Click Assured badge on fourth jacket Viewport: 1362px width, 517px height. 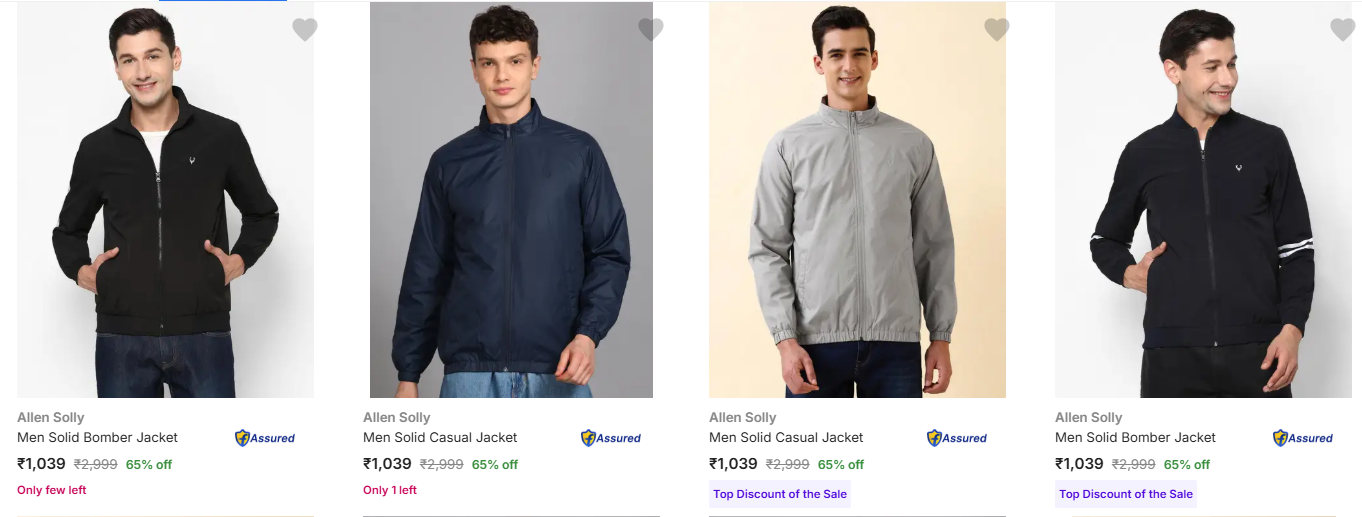tap(1303, 438)
